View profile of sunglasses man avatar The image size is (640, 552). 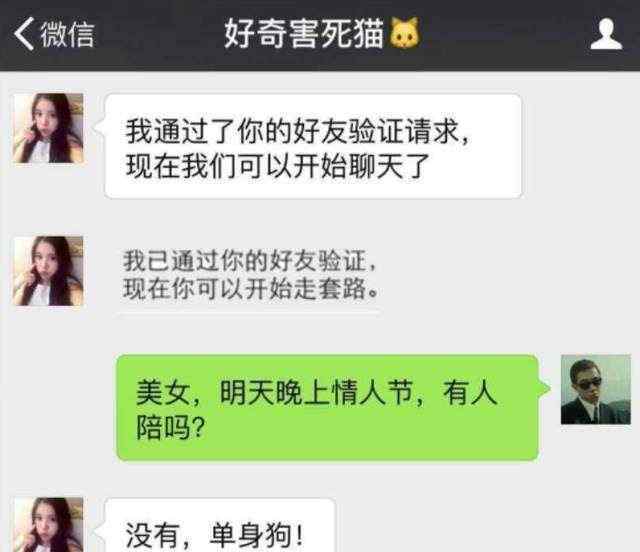click(596, 390)
